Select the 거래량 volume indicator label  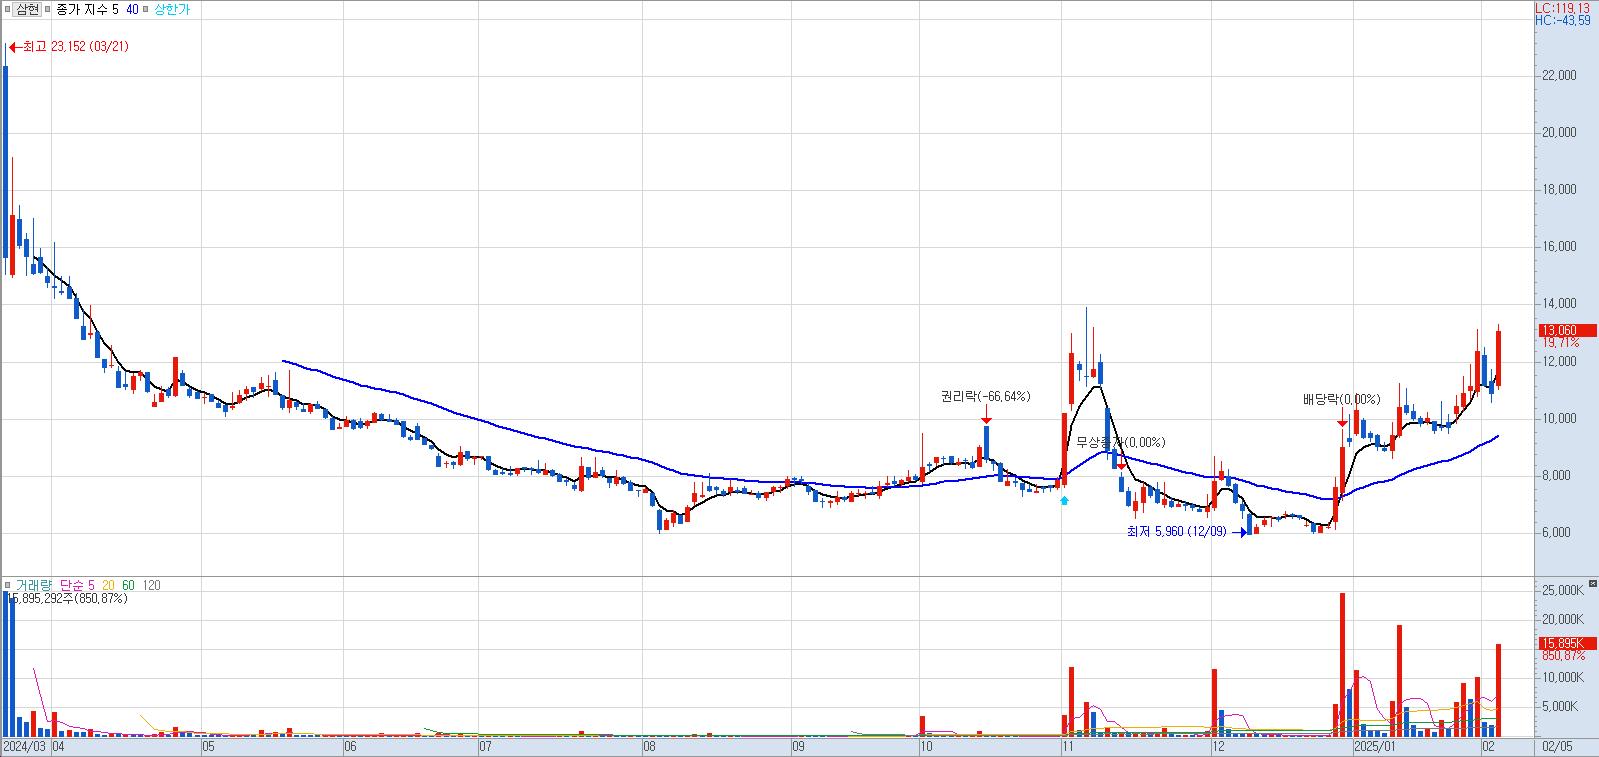click(33, 585)
